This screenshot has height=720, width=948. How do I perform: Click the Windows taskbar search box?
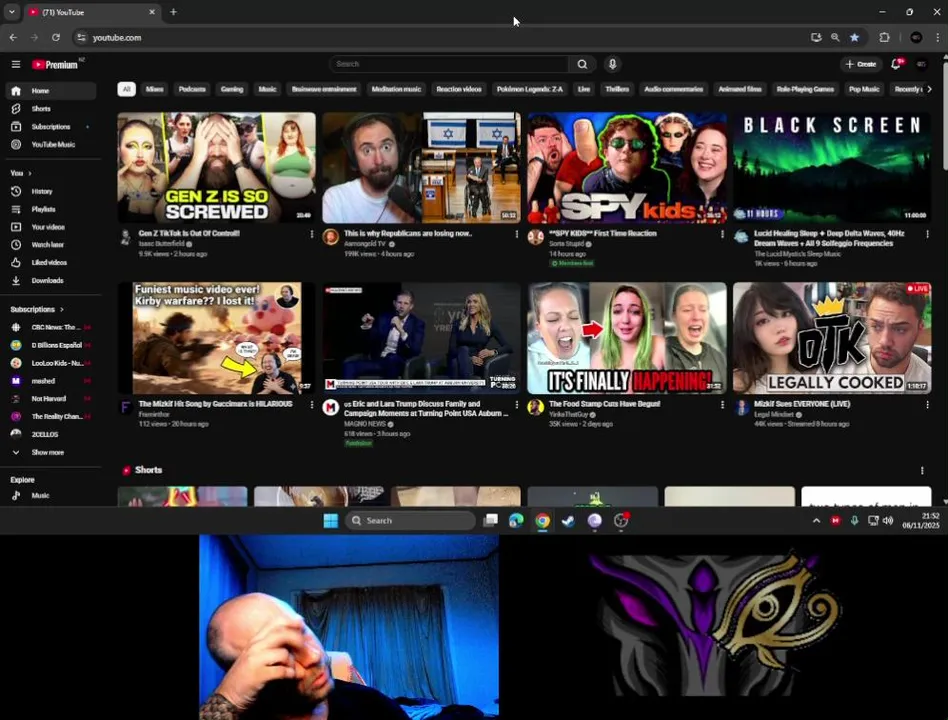click(x=411, y=521)
